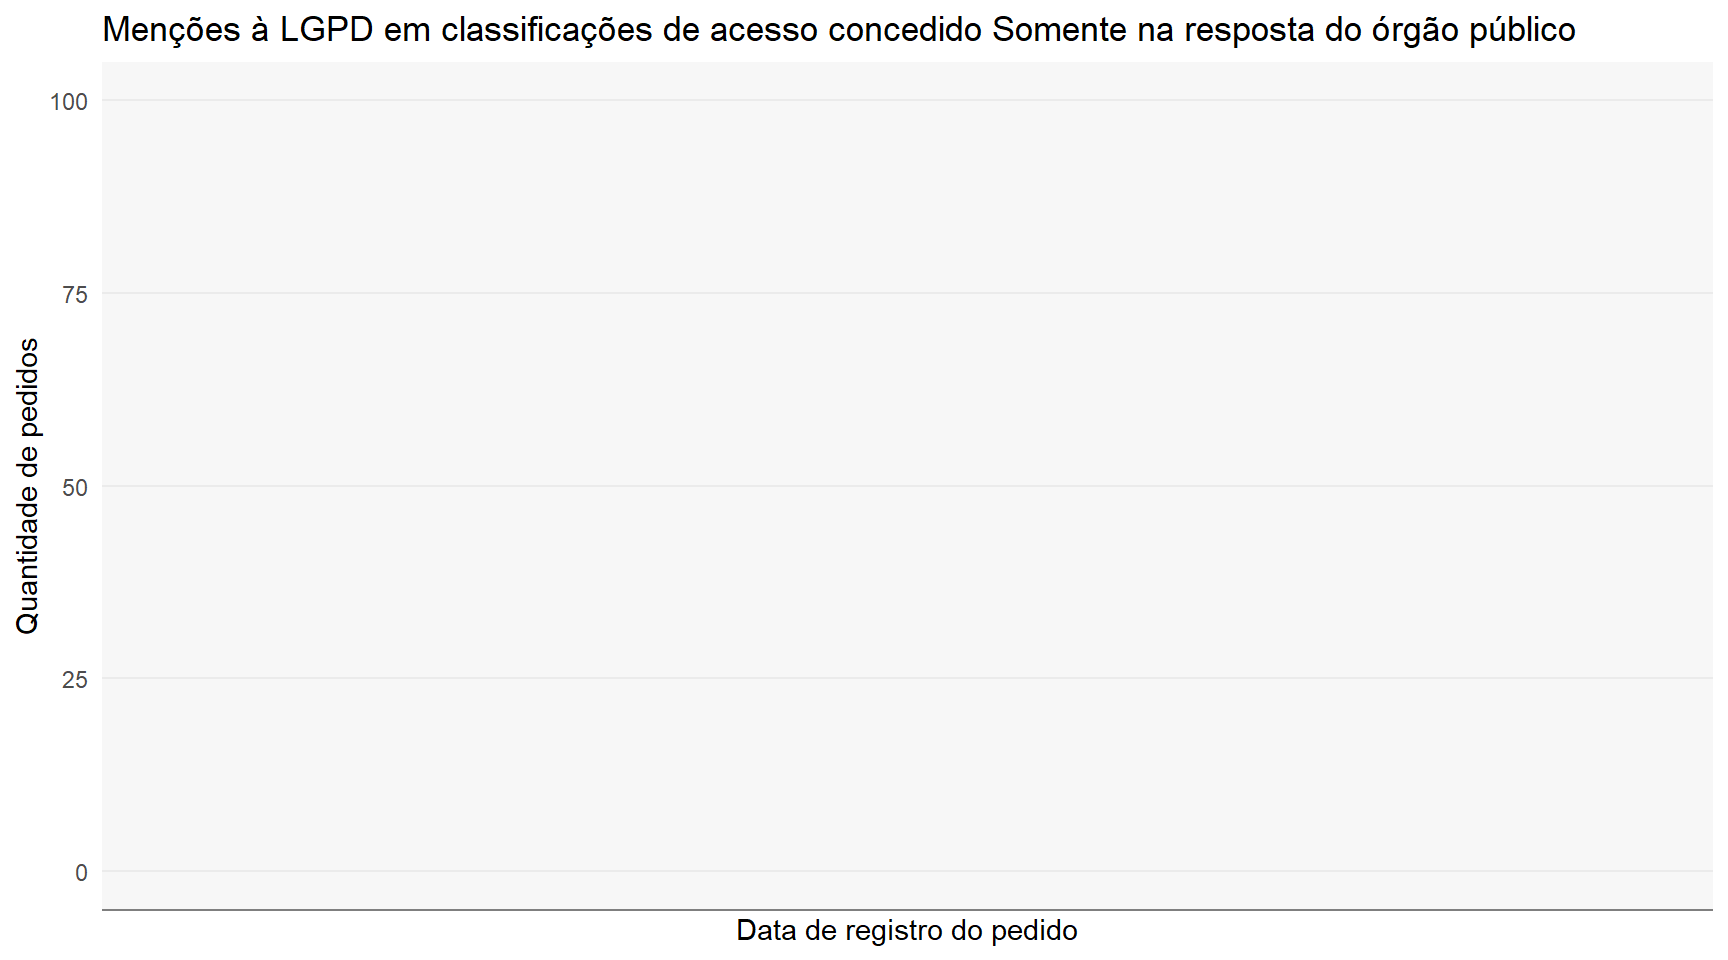Image resolution: width=1728 pixels, height=960 pixels.
Task: Click the horizontal gridline at 50
Action: point(907,486)
